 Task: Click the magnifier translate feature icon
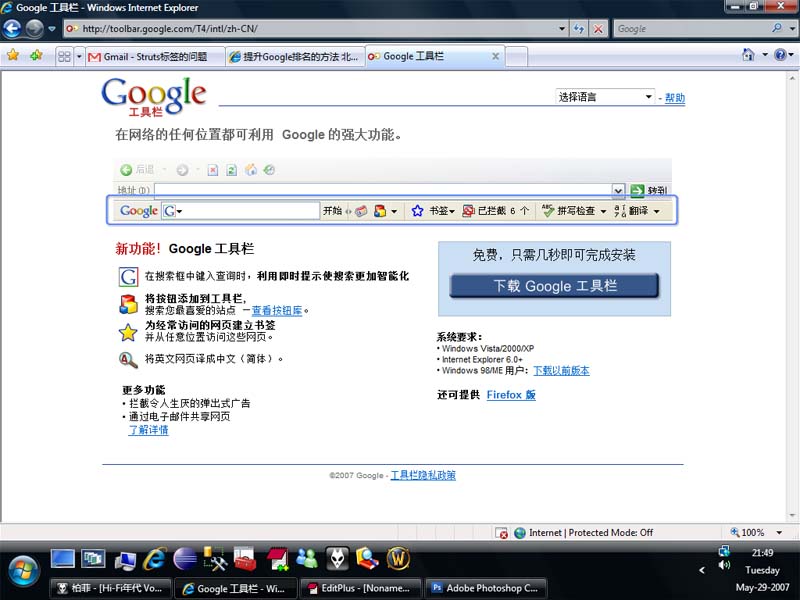coord(128,360)
